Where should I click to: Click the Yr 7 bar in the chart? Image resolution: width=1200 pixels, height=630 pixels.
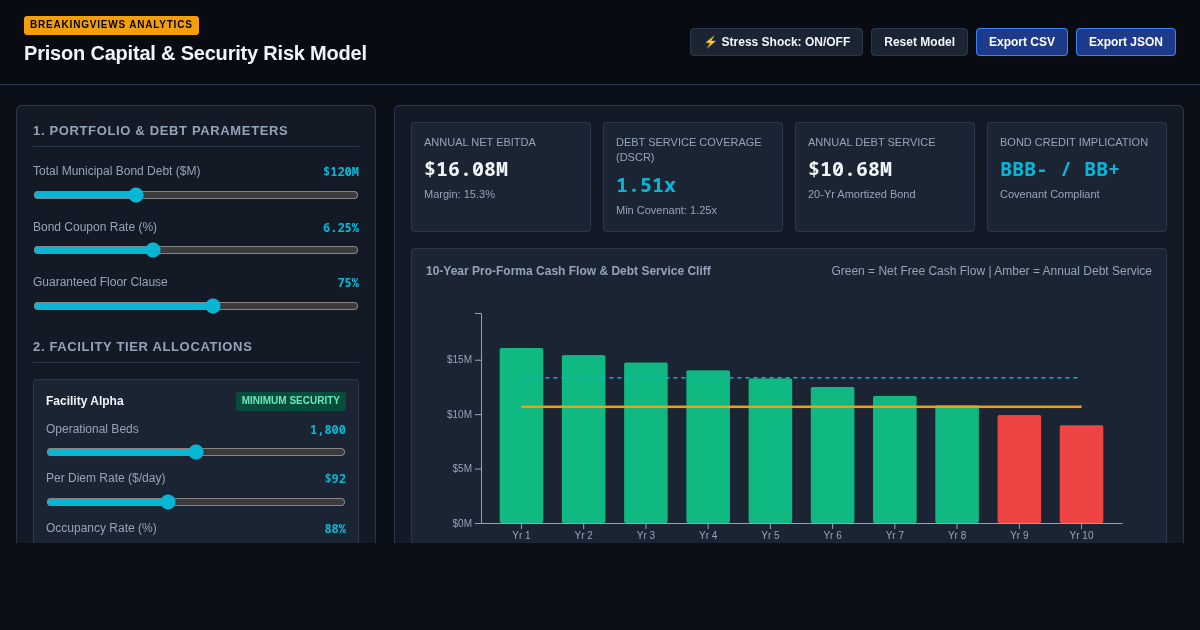tap(895, 460)
